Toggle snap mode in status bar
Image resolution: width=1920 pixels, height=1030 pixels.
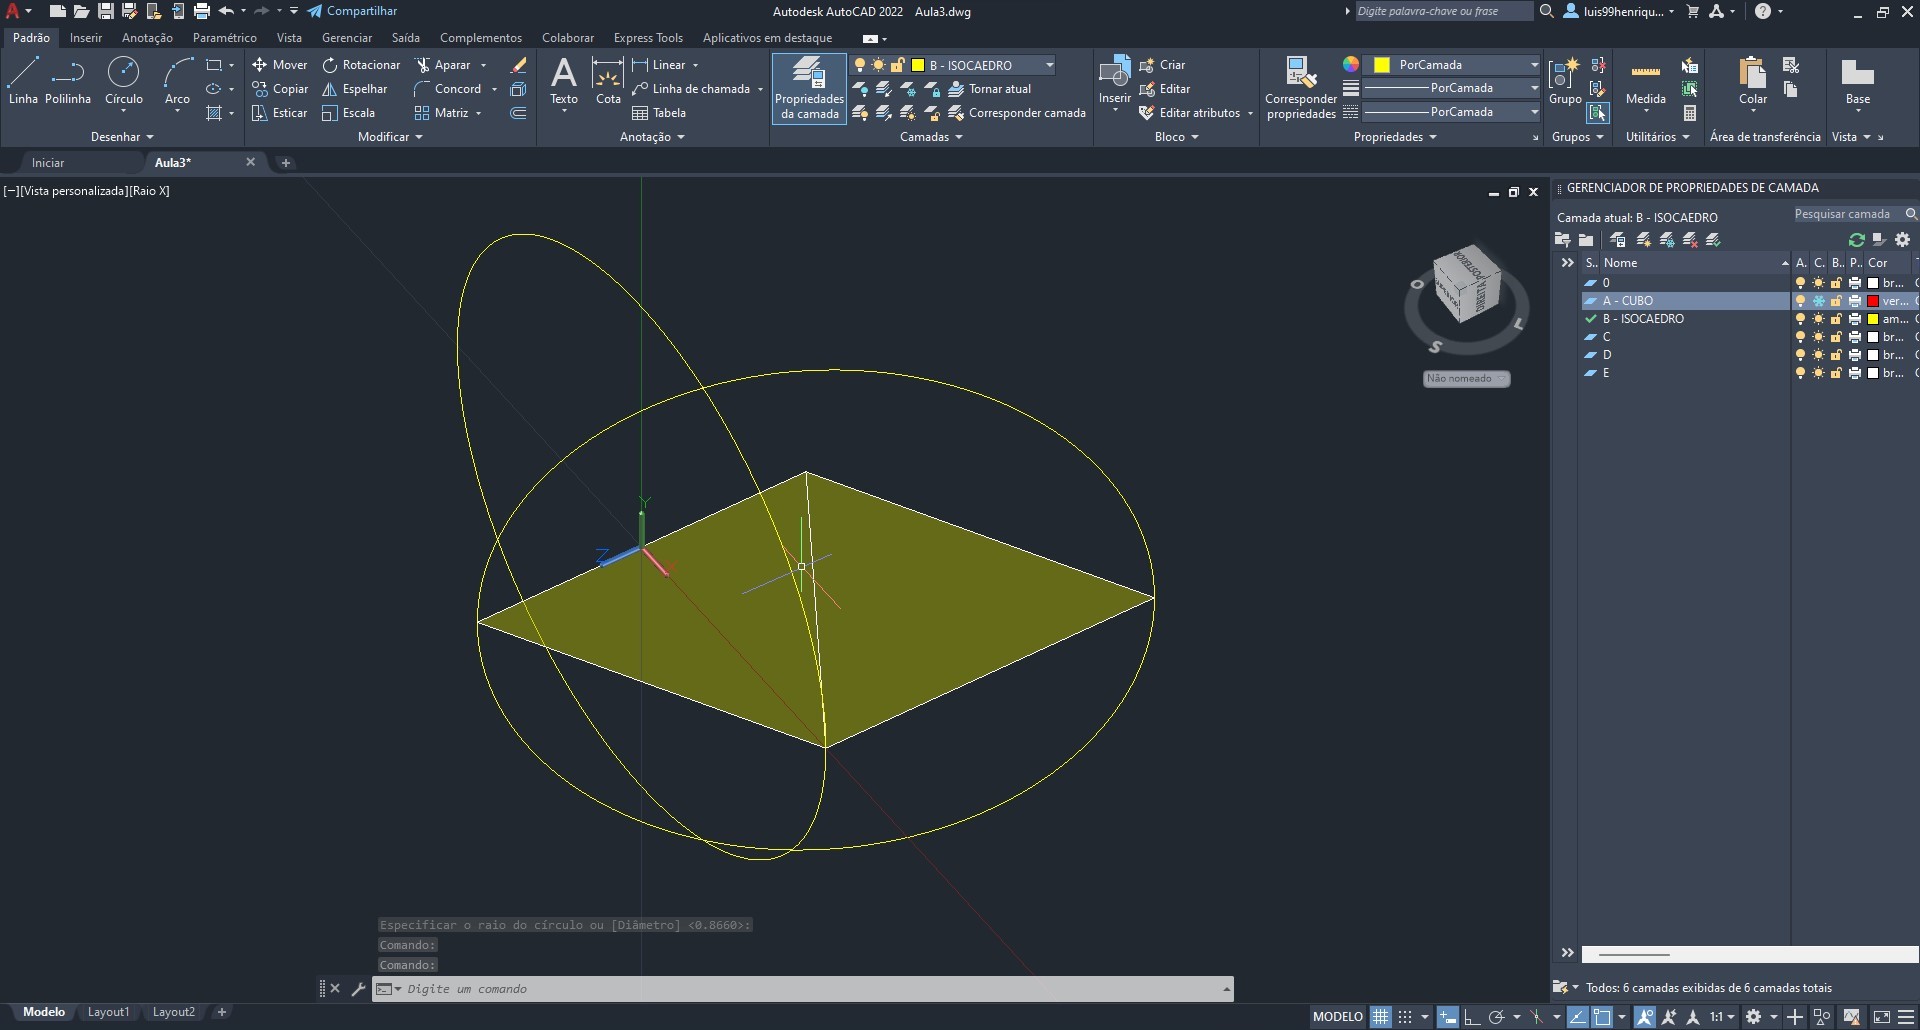tap(1405, 1017)
